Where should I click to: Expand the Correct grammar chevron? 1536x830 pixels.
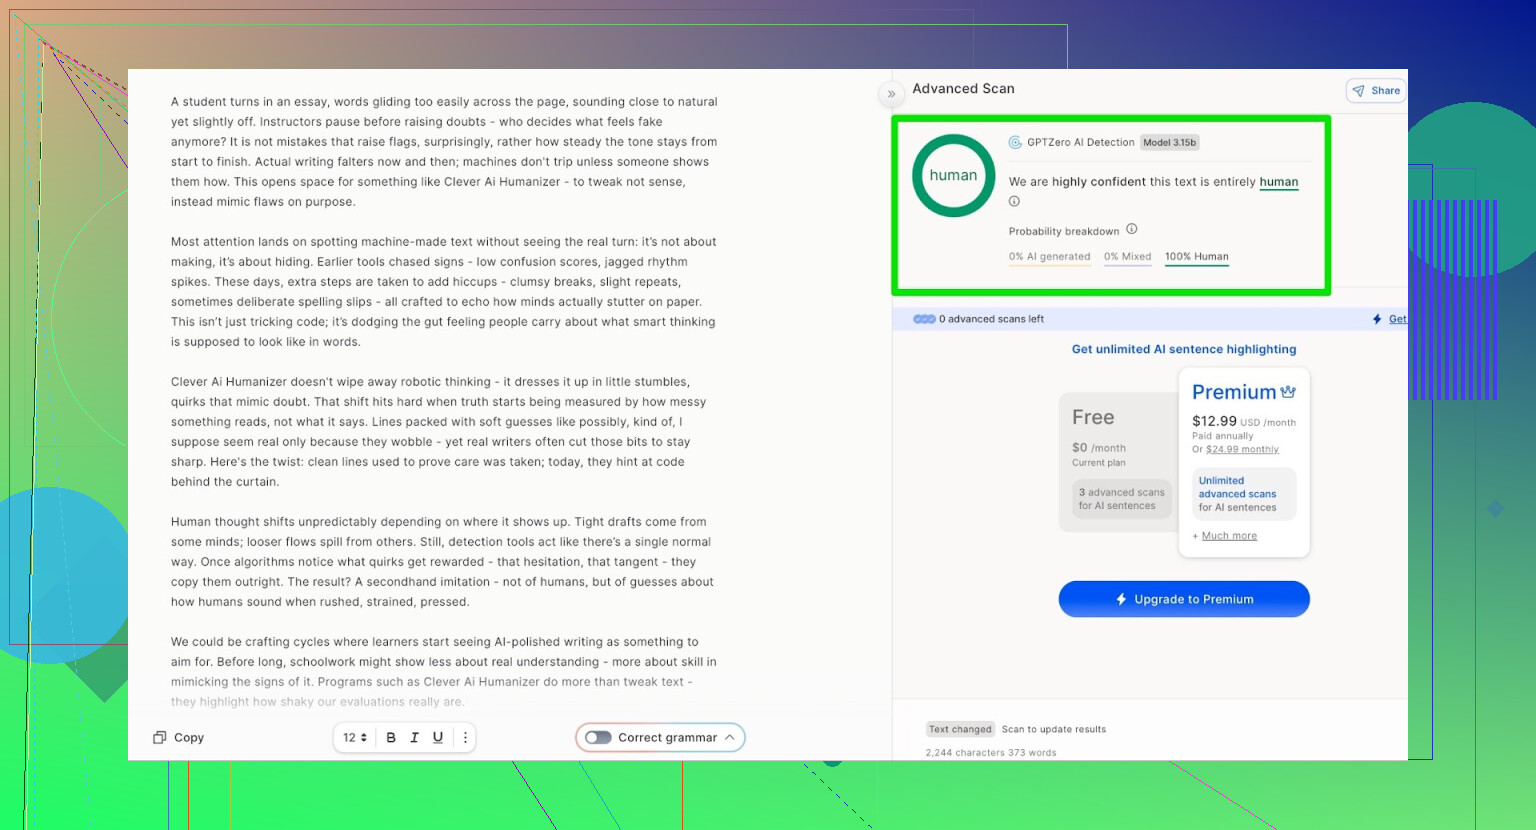point(730,738)
